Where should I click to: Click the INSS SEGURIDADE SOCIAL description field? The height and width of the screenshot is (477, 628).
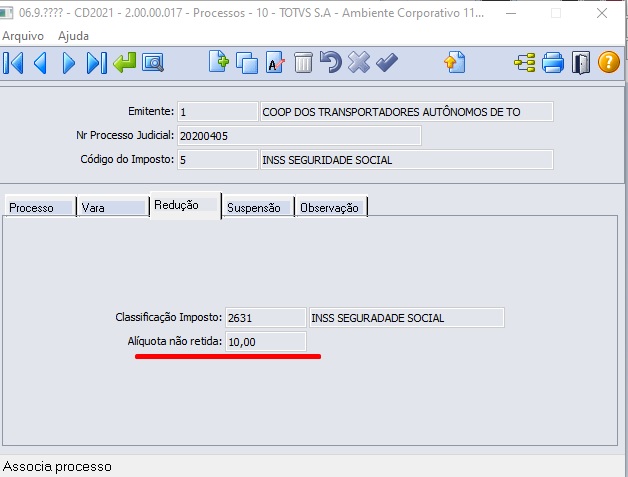click(x=407, y=160)
